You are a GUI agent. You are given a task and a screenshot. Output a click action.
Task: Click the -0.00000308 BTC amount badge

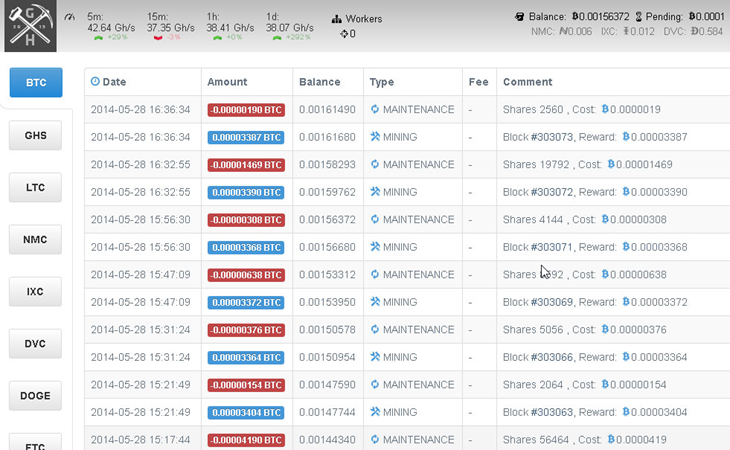(x=246, y=220)
